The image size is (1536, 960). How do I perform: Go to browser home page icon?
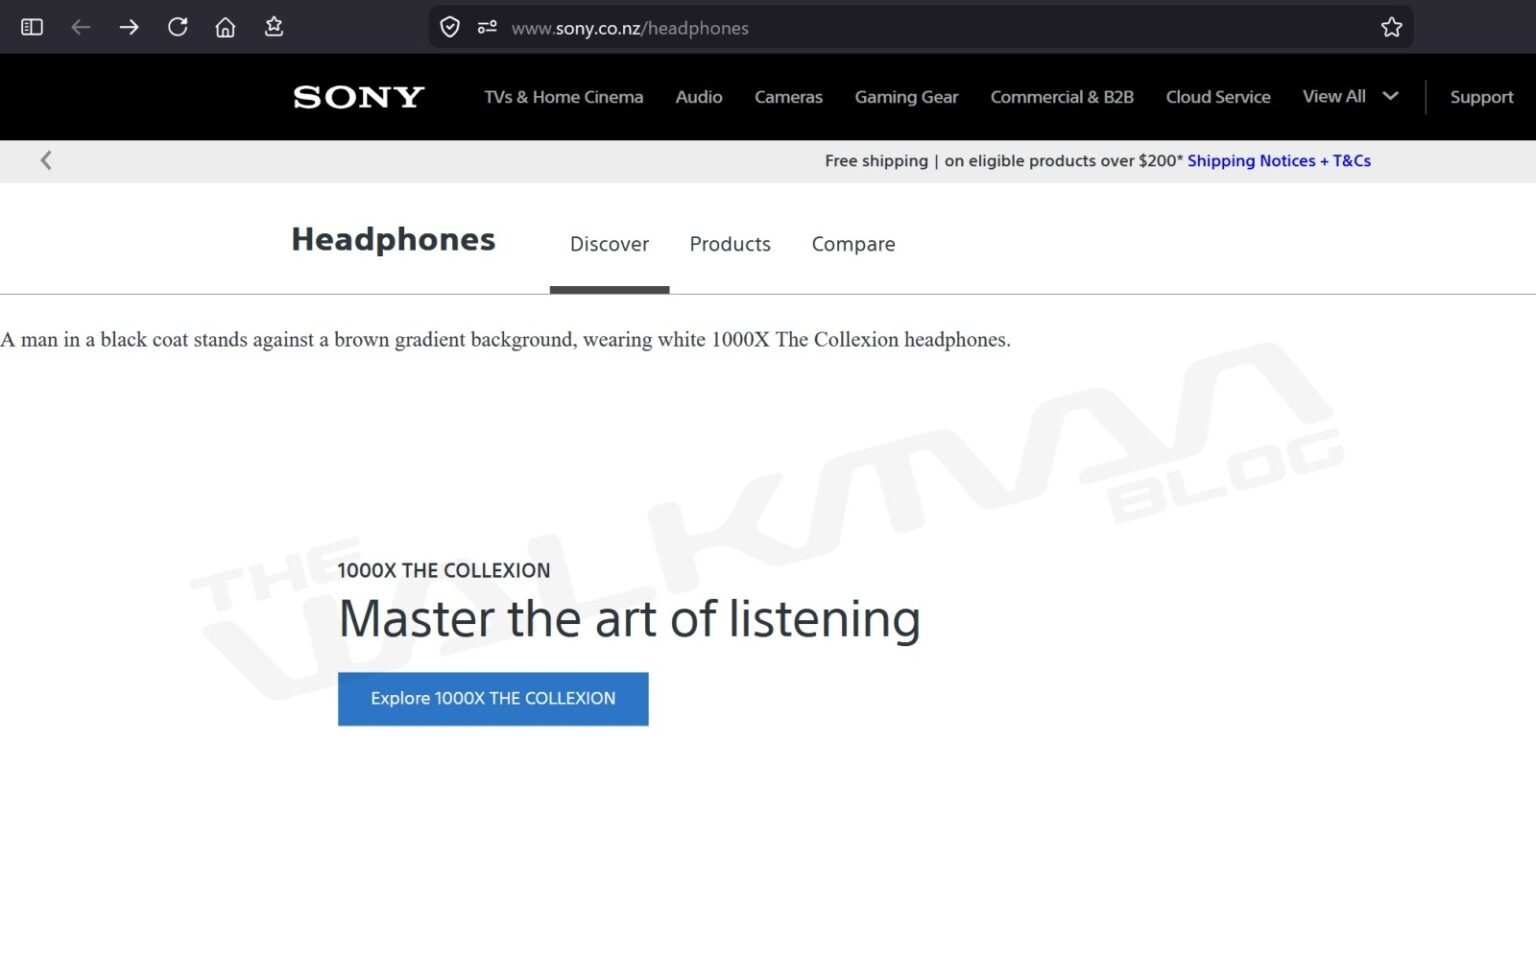(225, 27)
